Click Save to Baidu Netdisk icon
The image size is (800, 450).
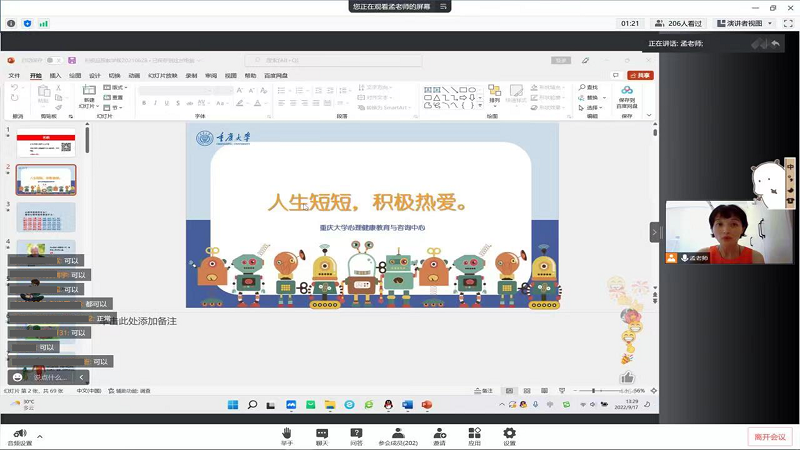click(x=627, y=91)
